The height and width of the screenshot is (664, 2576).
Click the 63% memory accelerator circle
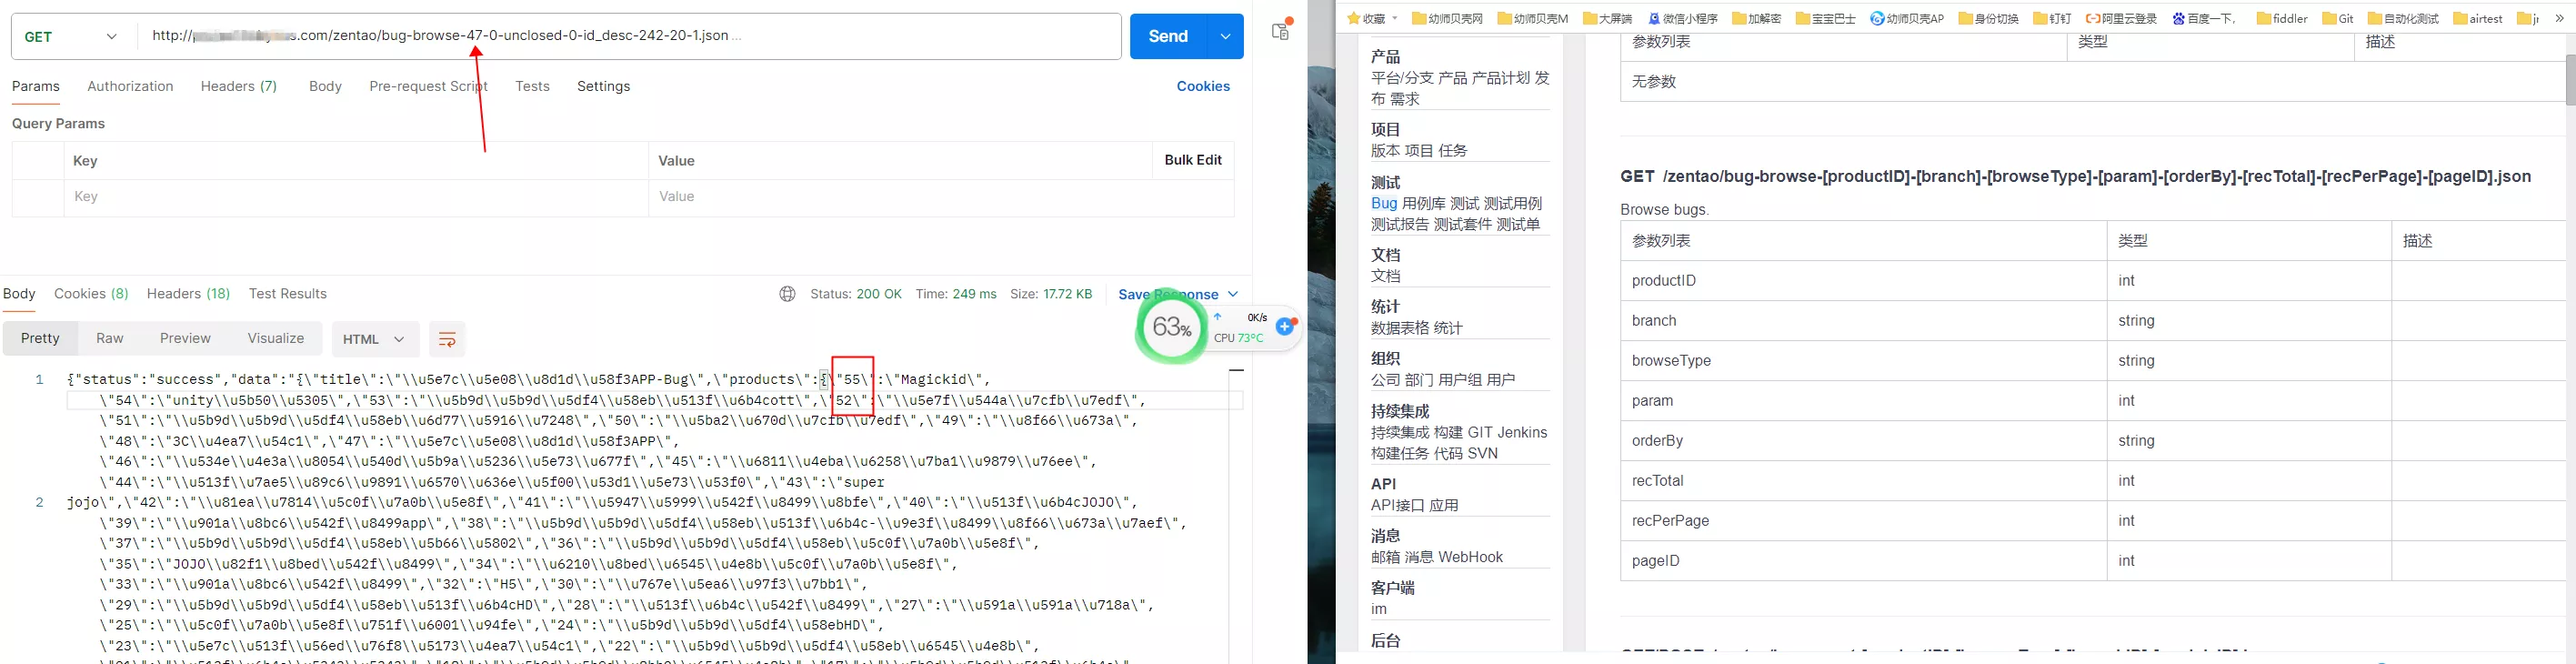click(1171, 327)
